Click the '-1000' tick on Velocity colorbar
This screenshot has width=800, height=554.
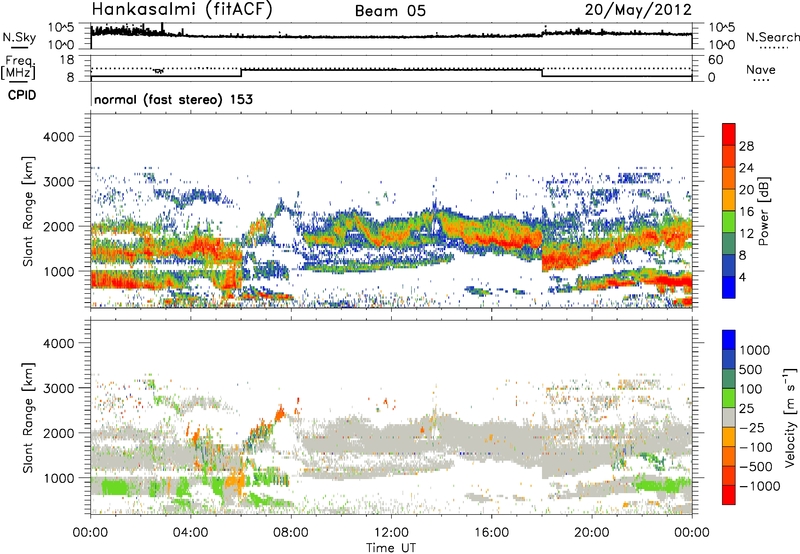click(x=760, y=486)
